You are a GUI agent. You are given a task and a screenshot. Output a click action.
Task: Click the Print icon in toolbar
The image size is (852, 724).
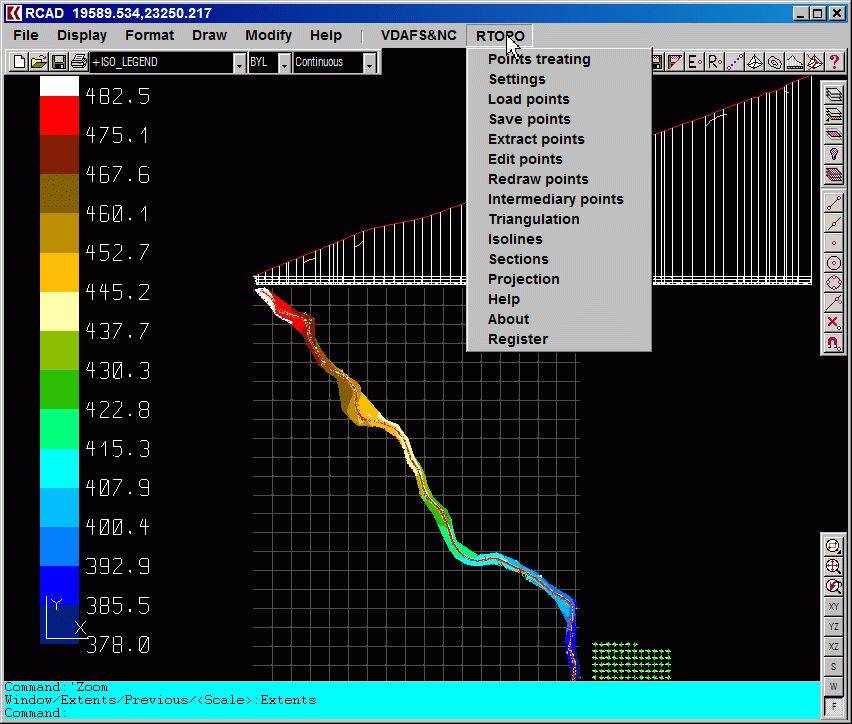[78, 62]
